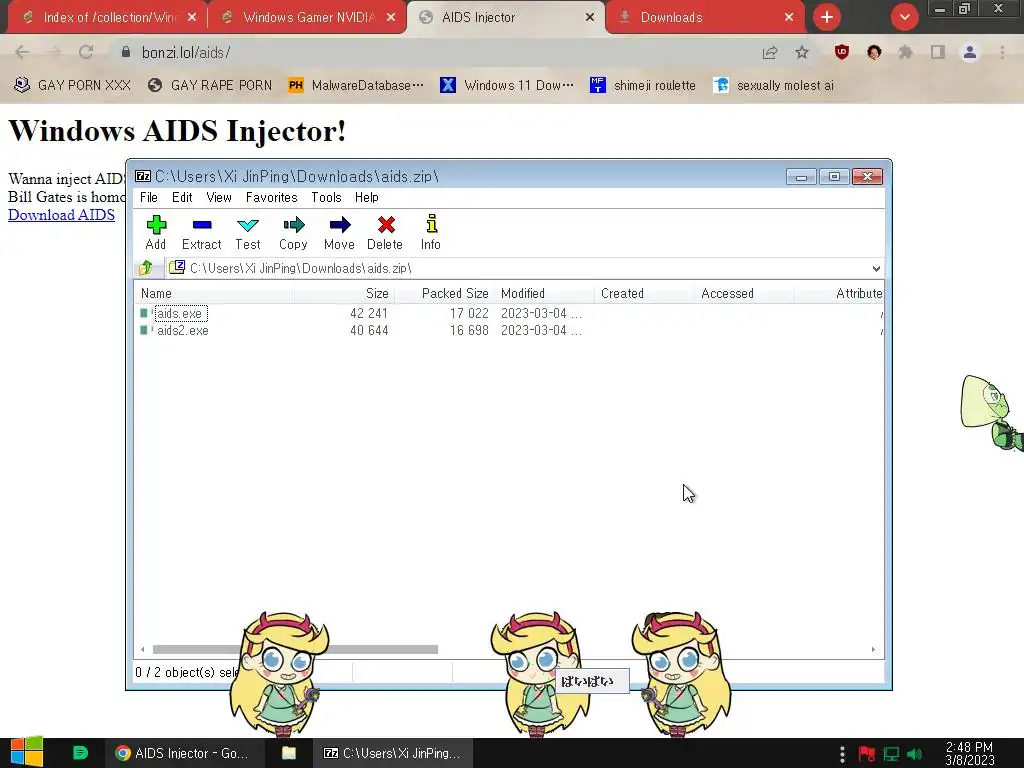Click the horizontal scrollbar thumb in 7-Zip
This screenshot has width=1024, height=768.
295,649
